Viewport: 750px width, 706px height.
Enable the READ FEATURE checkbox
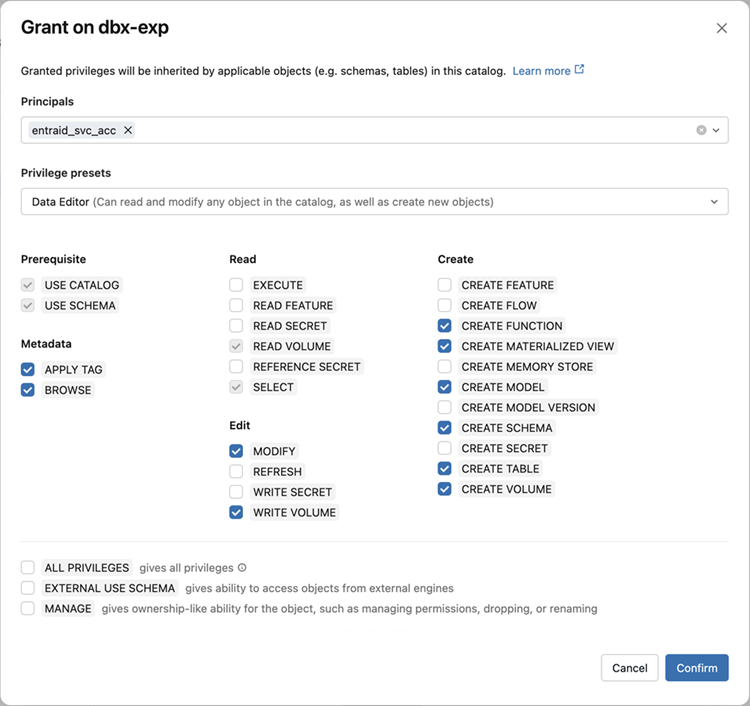[x=236, y=305]
